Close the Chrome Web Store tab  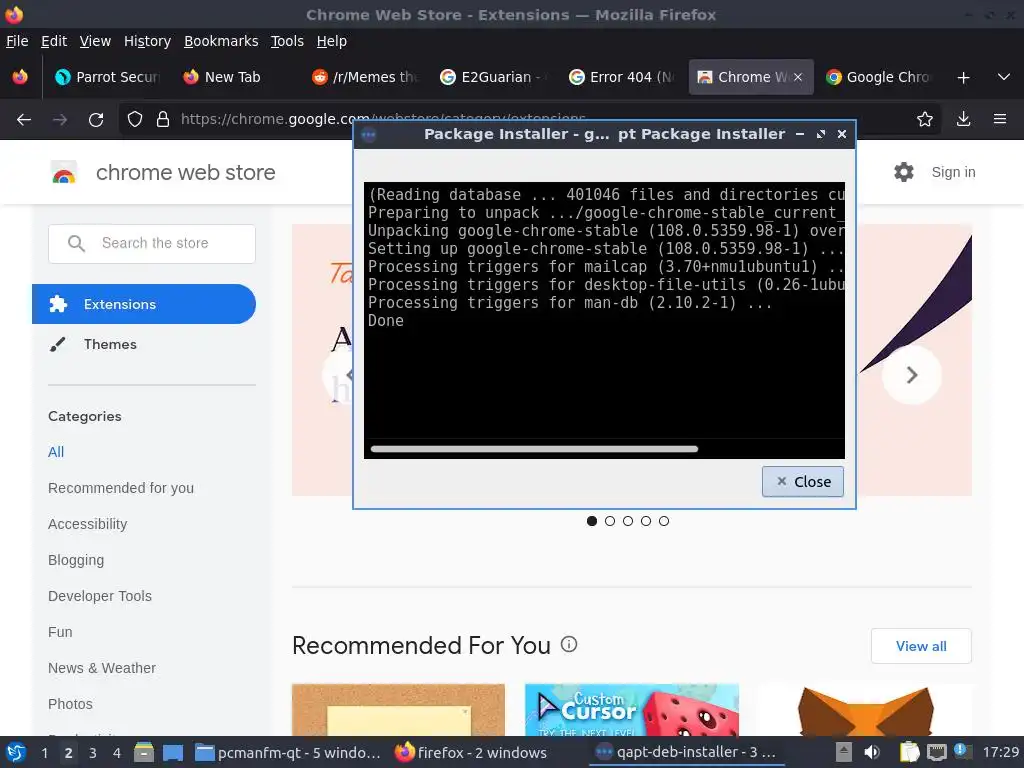pyautogui.click(x=798, y=77)
